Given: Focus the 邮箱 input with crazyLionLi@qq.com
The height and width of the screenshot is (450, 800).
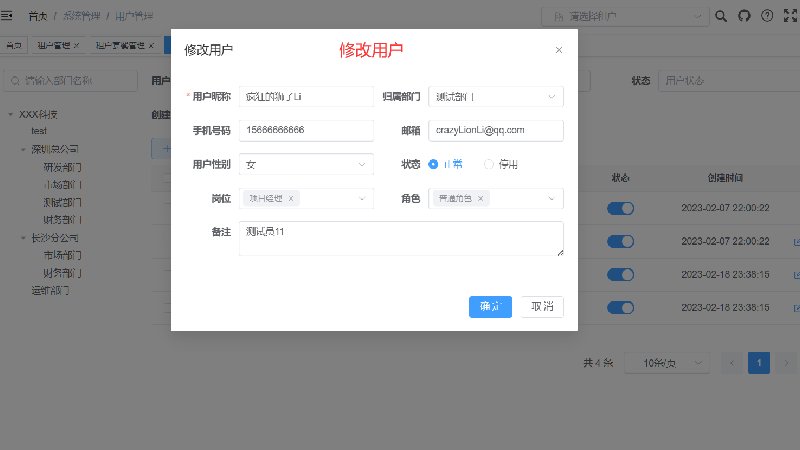Looking at the screenshot, I should (495, 131).
